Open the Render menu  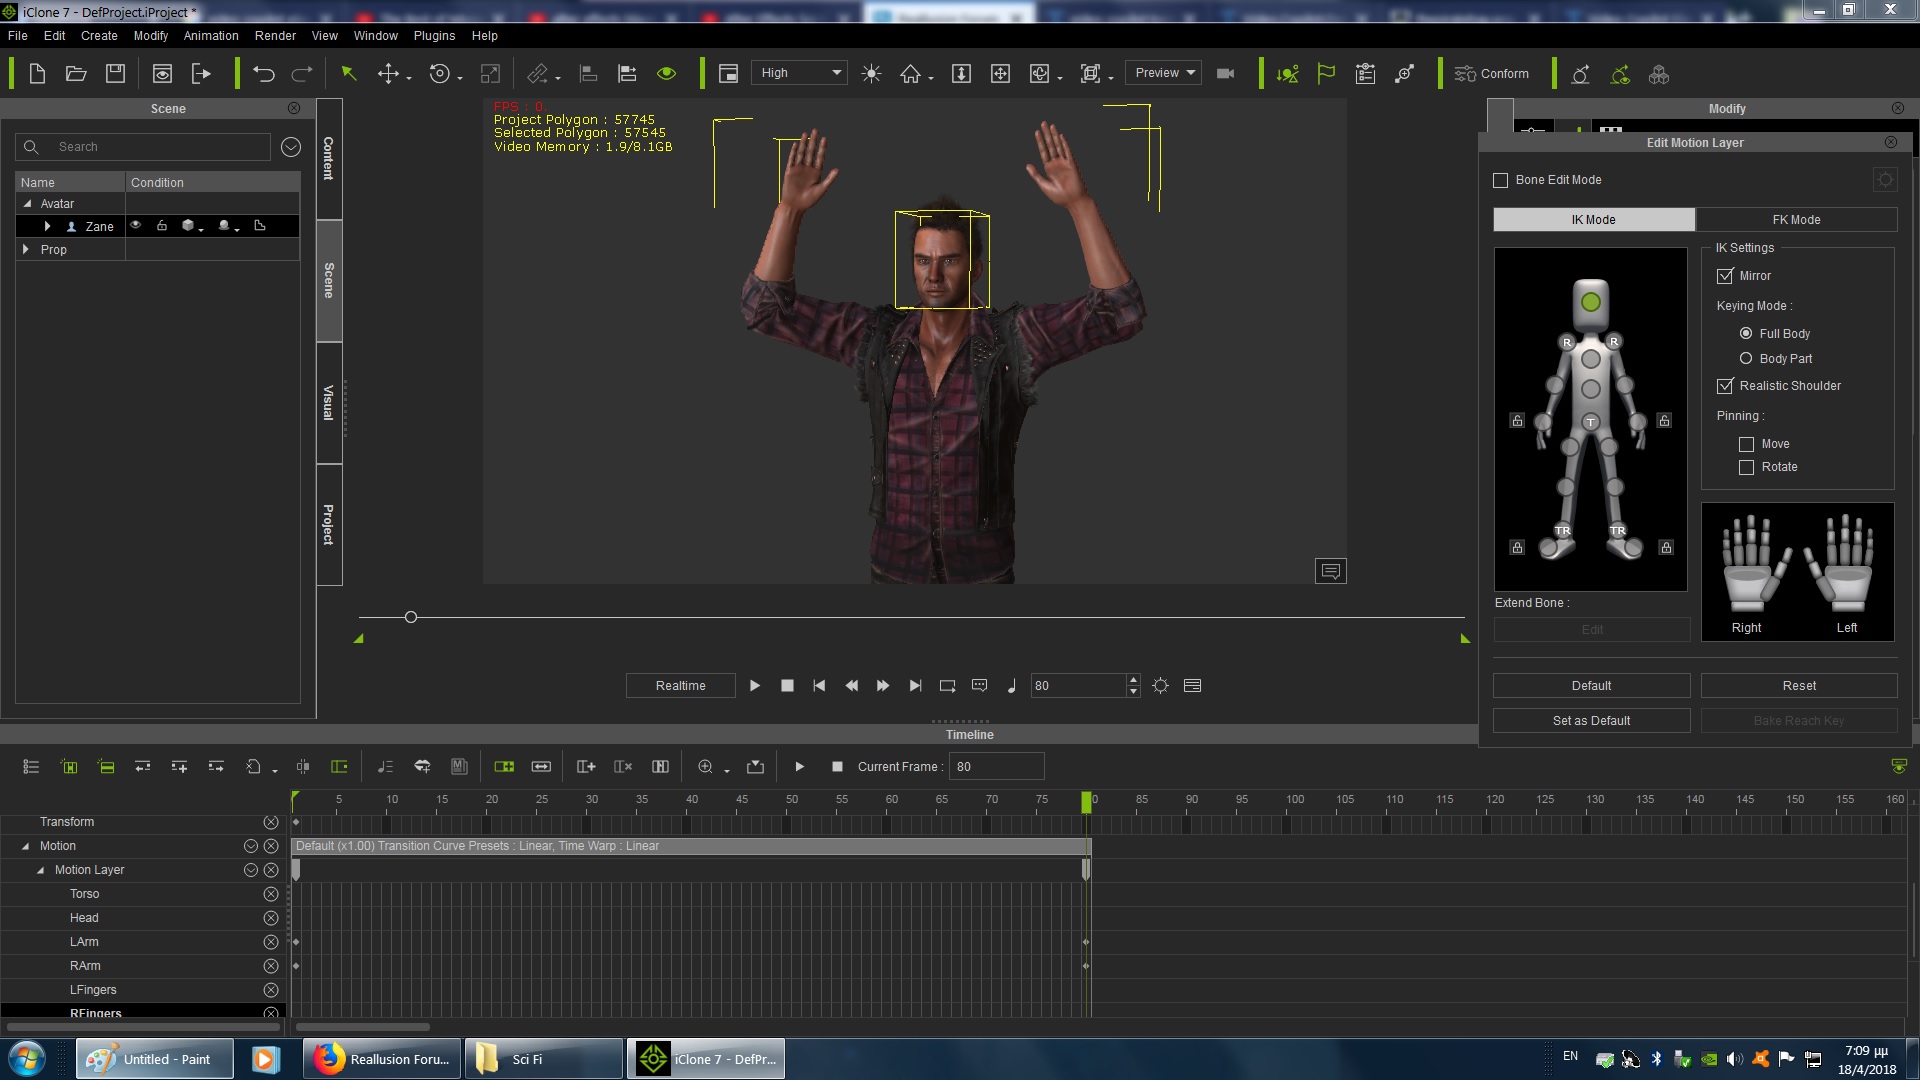tap(275, 35)
